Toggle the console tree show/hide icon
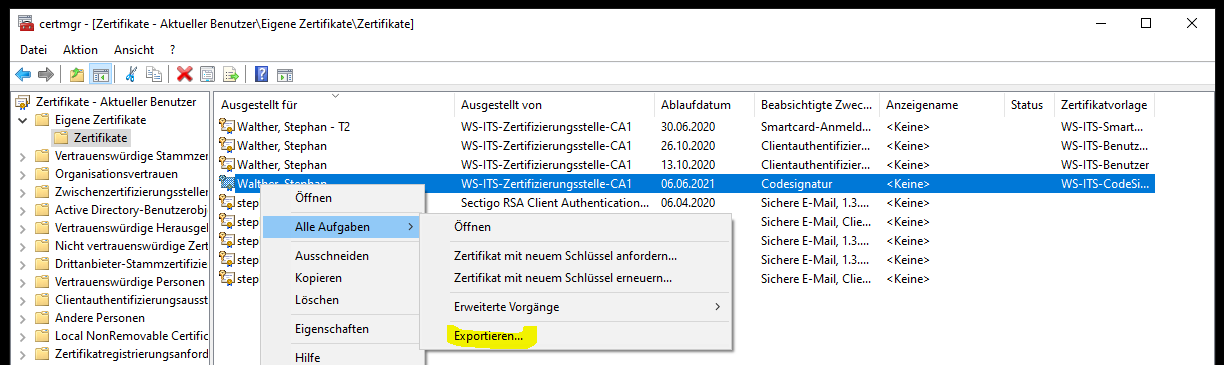 (x=100, y=74)
